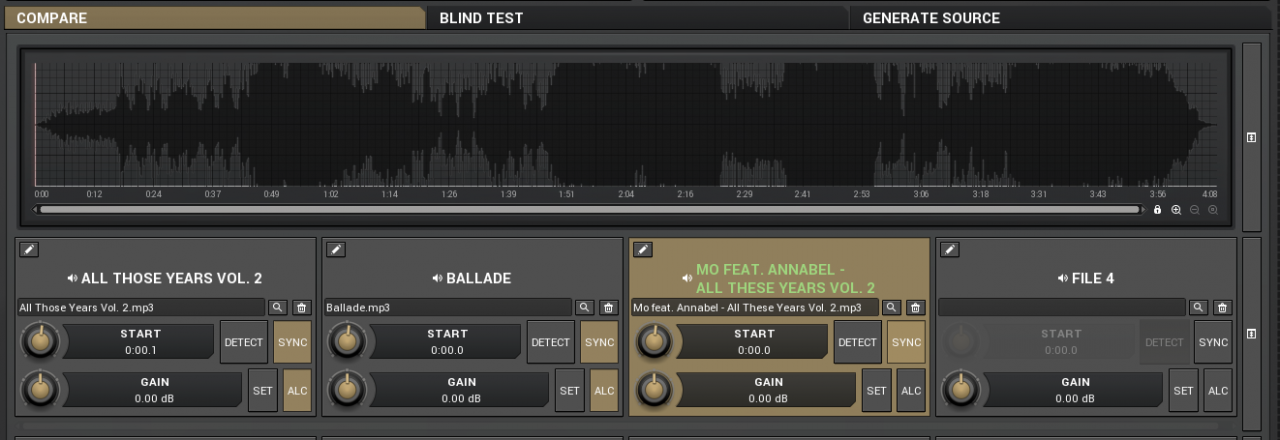
Task: Open the Generate Source tab
Action: tap(1062, 18)
